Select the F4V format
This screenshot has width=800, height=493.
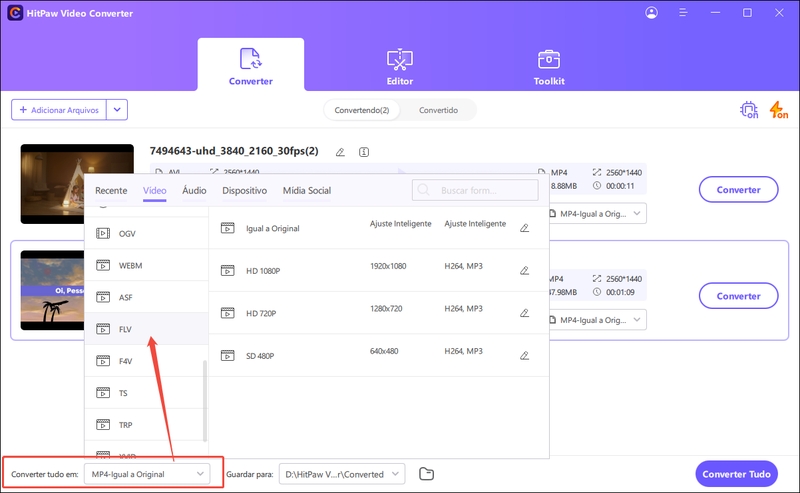pos(146,361)
